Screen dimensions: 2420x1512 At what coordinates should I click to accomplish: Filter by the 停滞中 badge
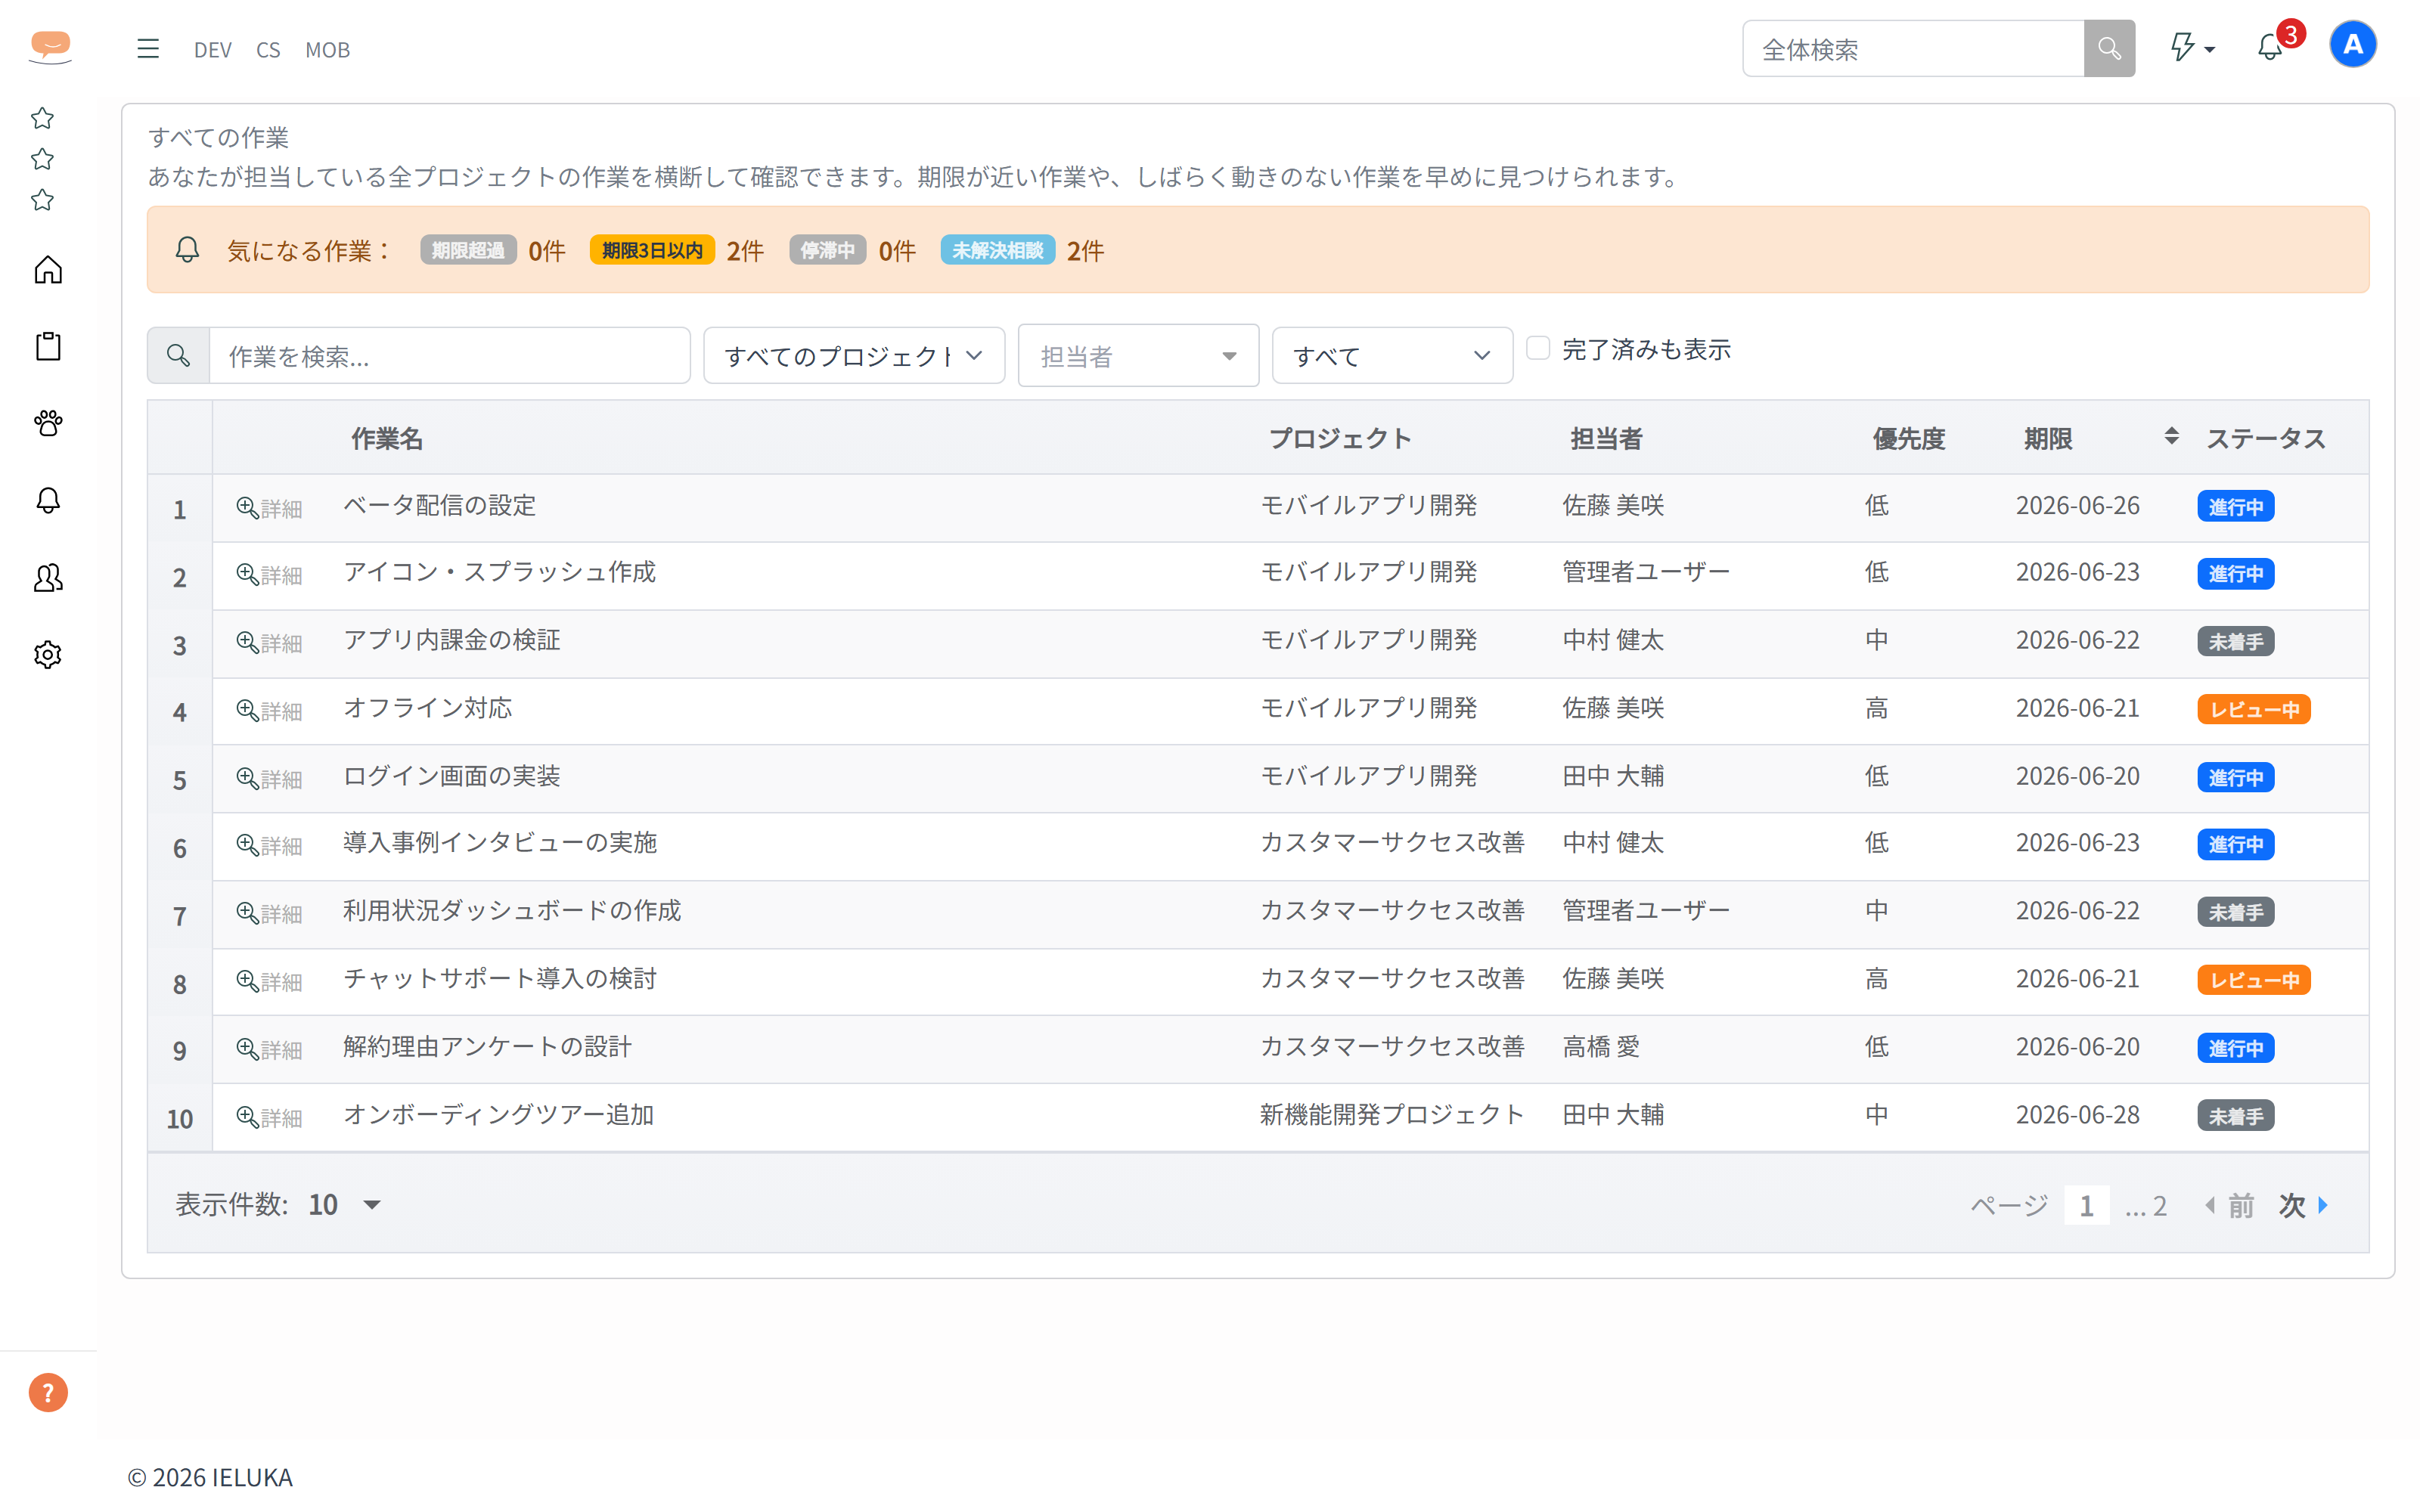[827, 250]
